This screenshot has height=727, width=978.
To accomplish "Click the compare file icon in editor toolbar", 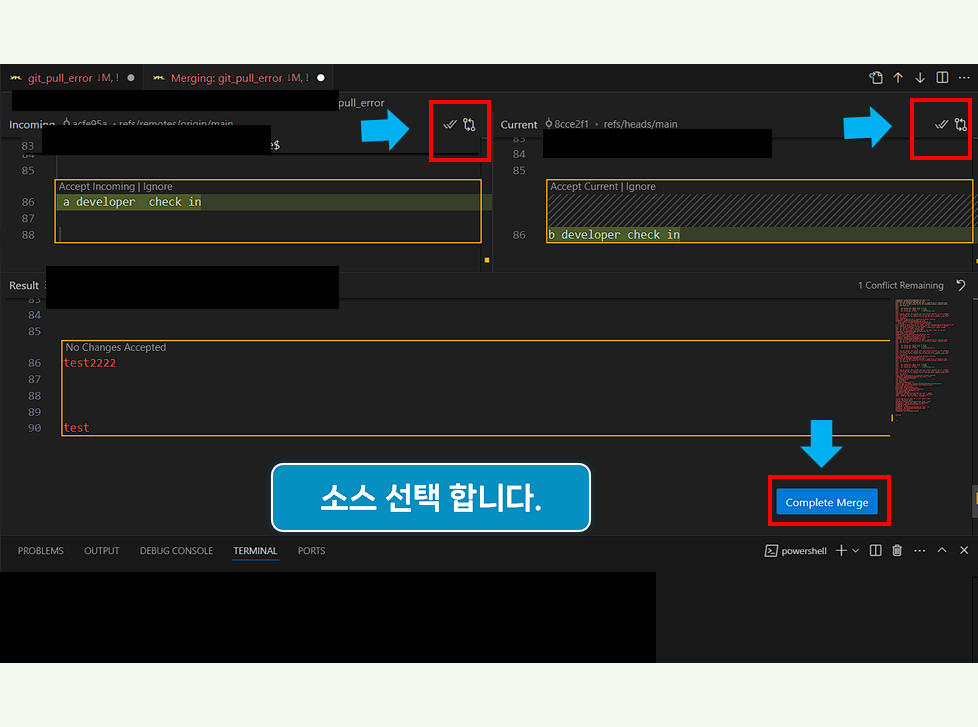I will [876, 77].
